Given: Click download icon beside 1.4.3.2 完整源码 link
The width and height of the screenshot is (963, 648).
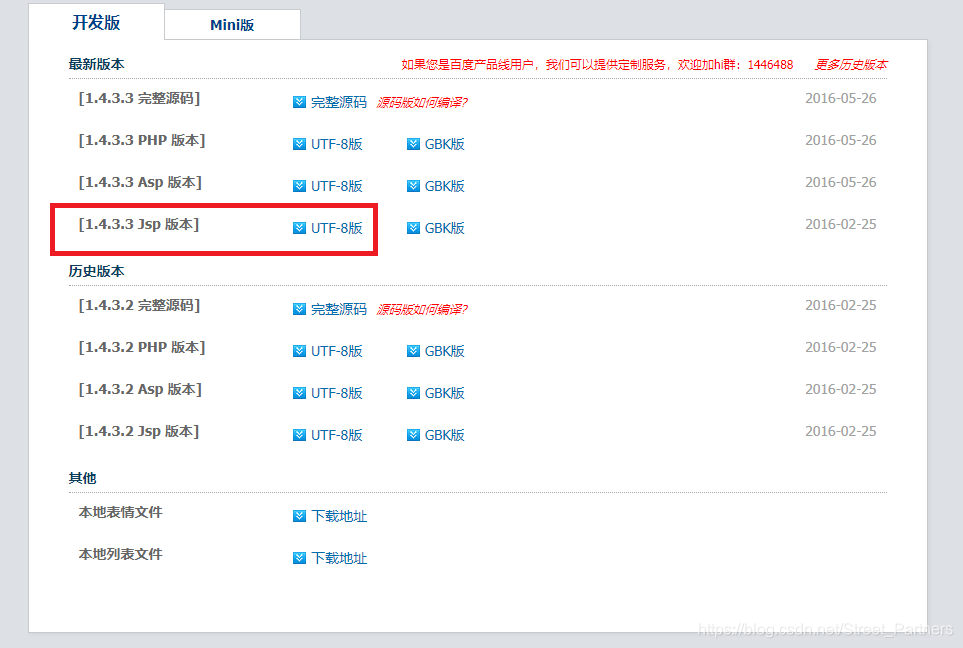Looking at the screenshot, I should coord(299,309).
